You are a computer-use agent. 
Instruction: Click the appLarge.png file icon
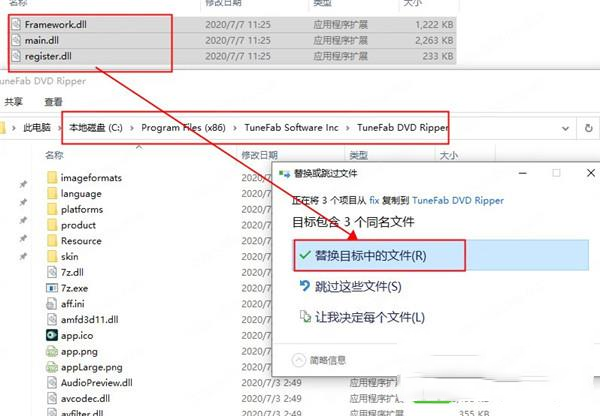point(53,366)
